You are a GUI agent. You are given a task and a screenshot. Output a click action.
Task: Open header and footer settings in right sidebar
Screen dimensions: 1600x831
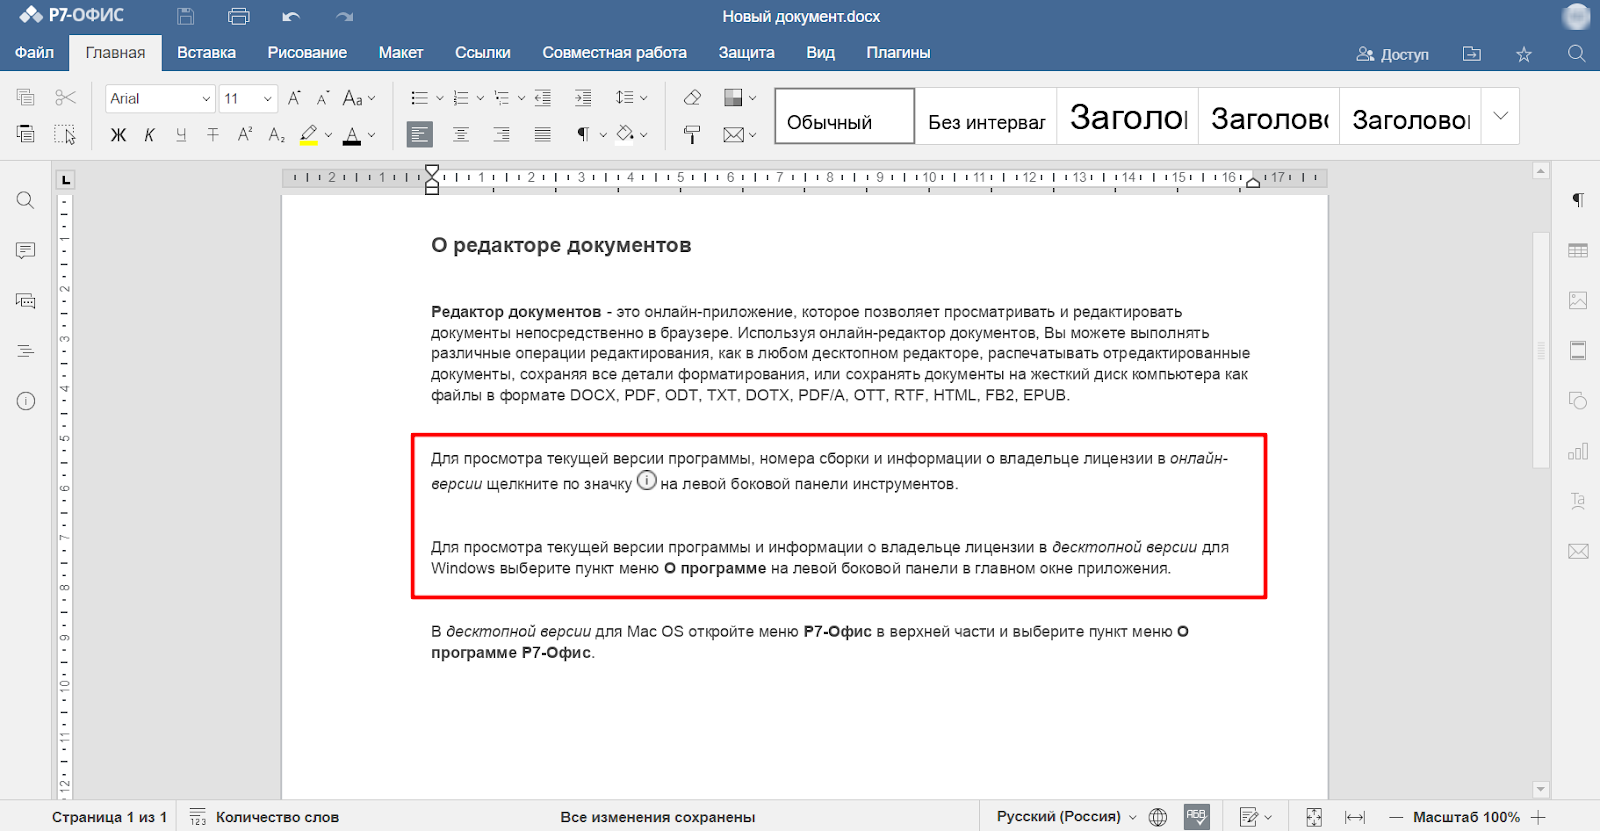pos(1578,351)
